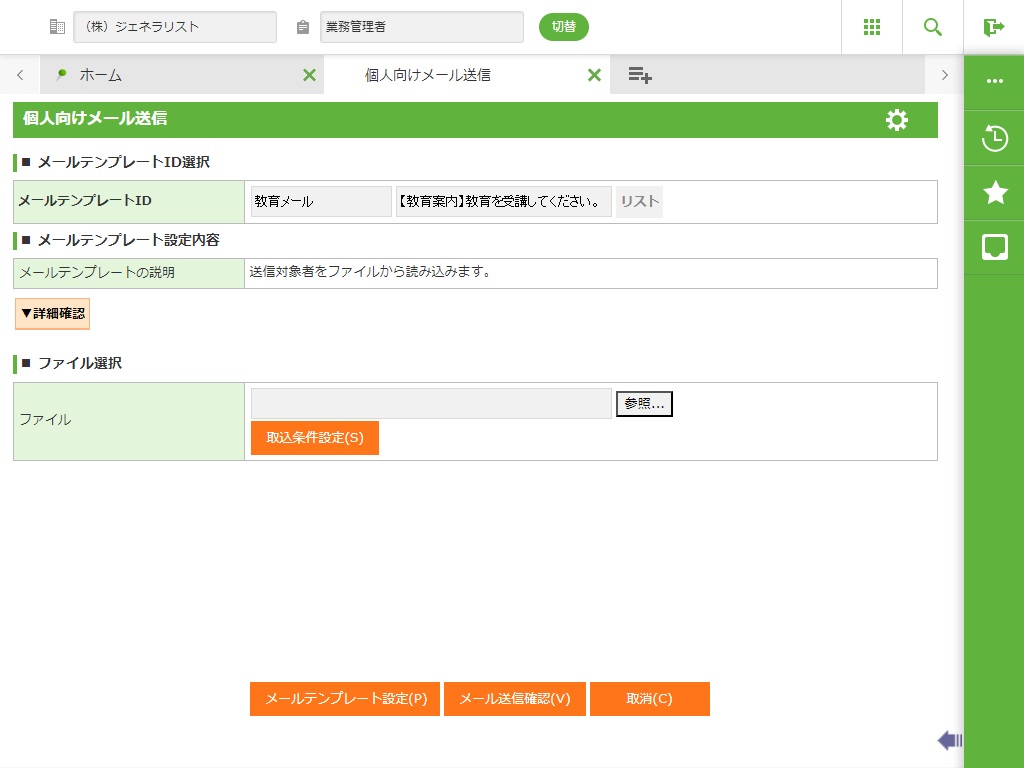Click the 参照... browse button
Image resolution: width=1024 pixels, height=768 pixels.
[644, 404]
